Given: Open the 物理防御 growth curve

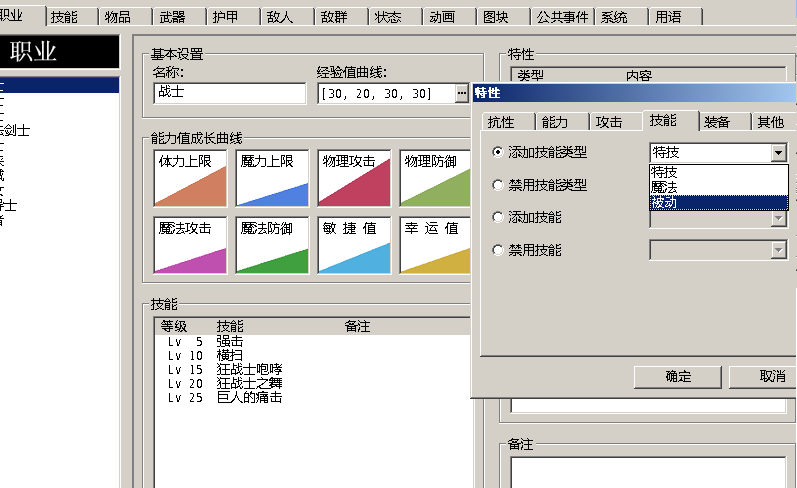Looking at the screenshot, I should pyautogui.click(x=435, y=178).
